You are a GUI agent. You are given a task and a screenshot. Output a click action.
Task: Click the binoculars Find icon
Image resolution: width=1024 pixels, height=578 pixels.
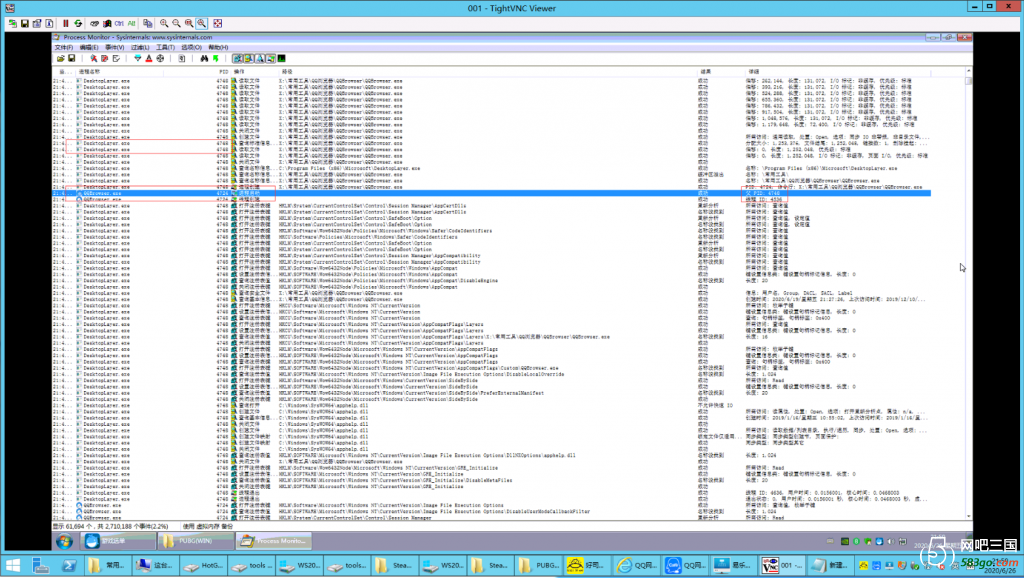[204, 59]
